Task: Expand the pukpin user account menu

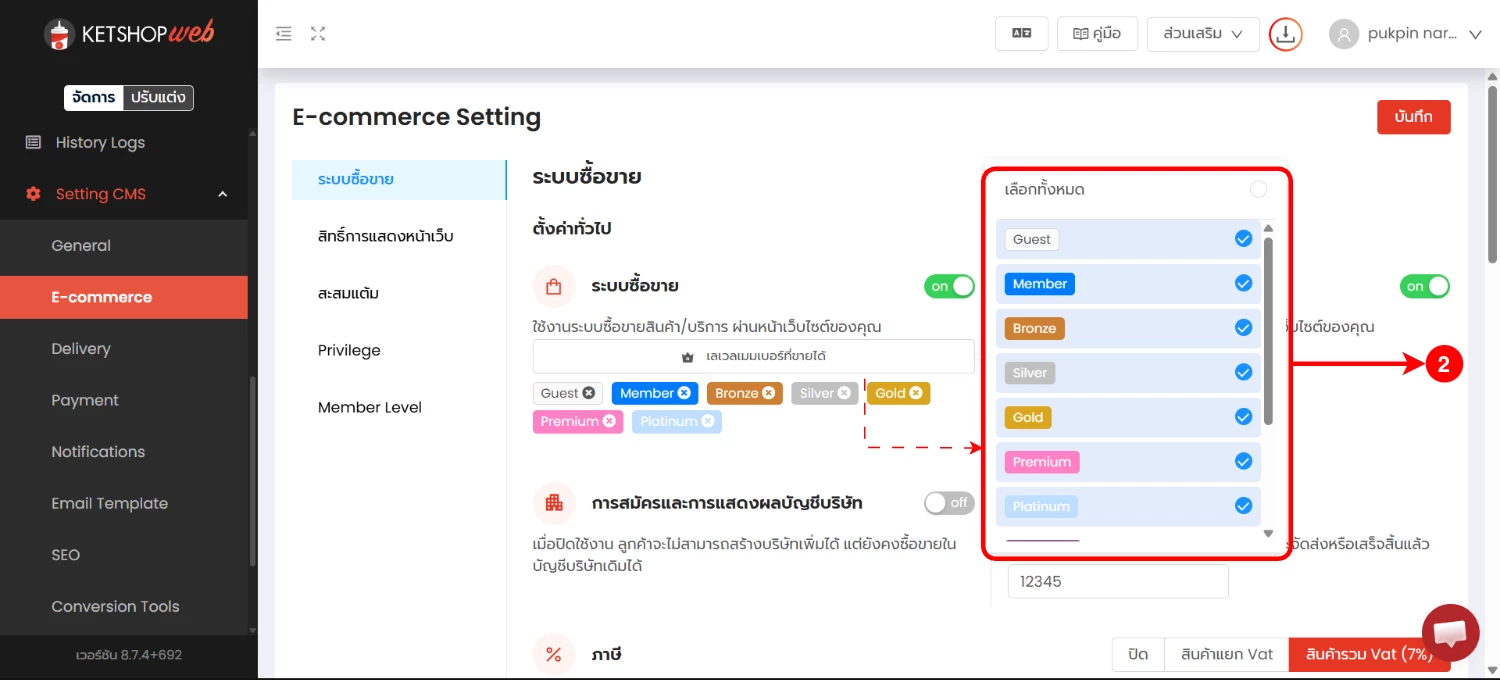Action: (1405, 34)
